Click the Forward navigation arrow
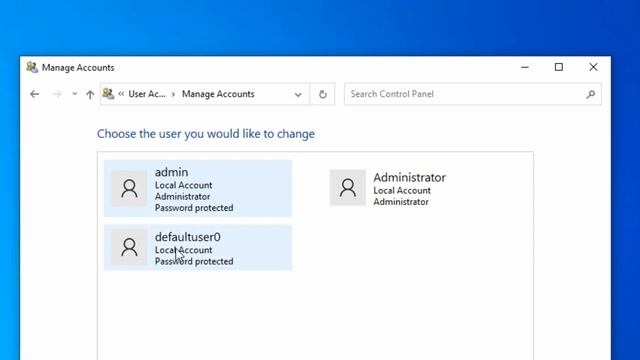The image size is (640, 360). pos(57,94)
